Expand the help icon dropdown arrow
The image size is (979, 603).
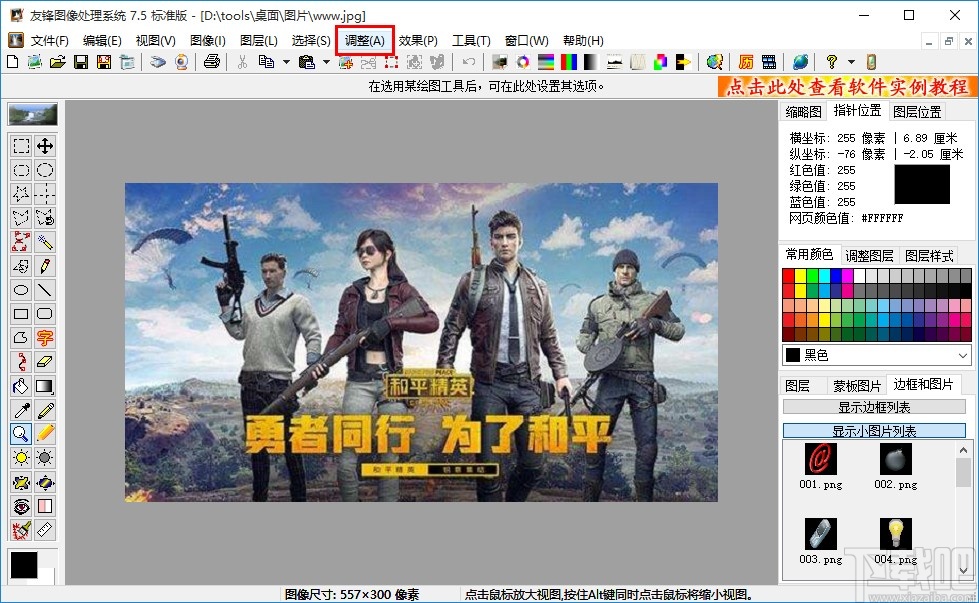point(851,62)
